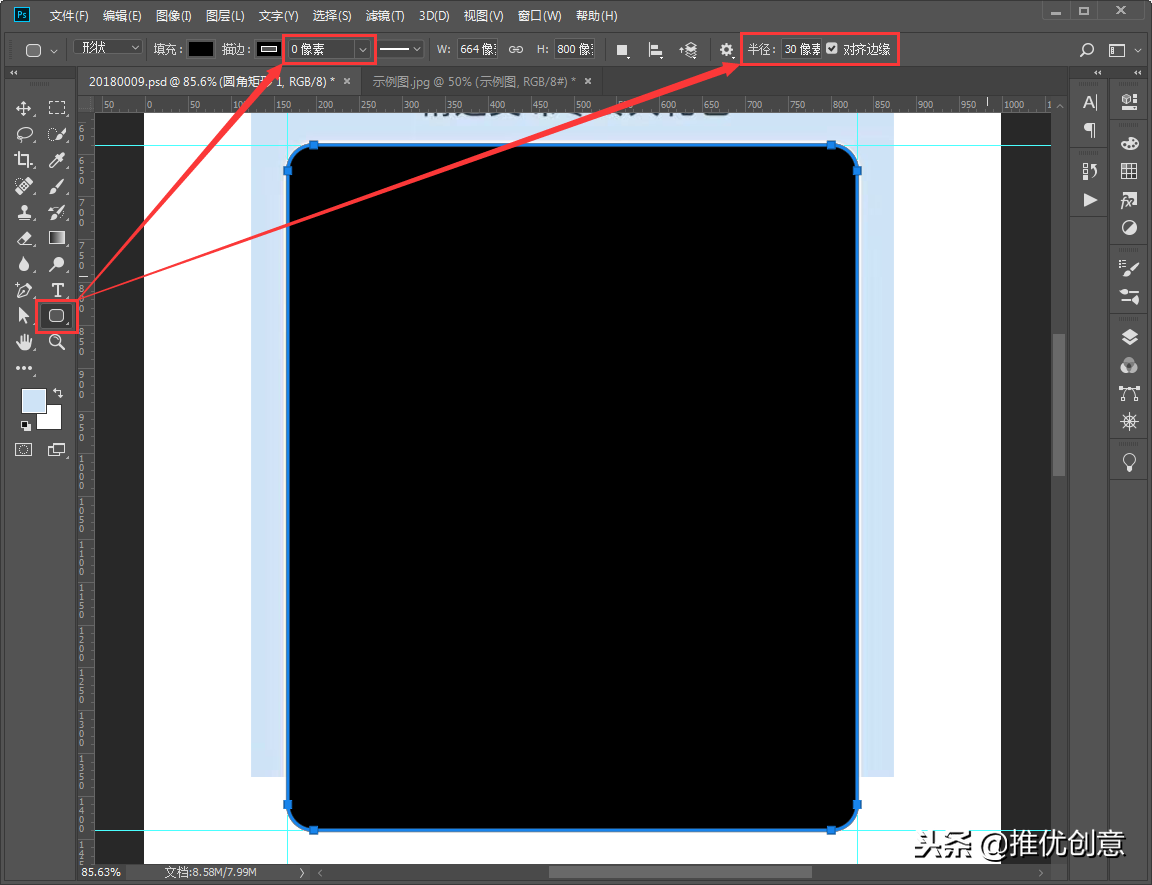Open status bar info arrow

coord(302,873)
